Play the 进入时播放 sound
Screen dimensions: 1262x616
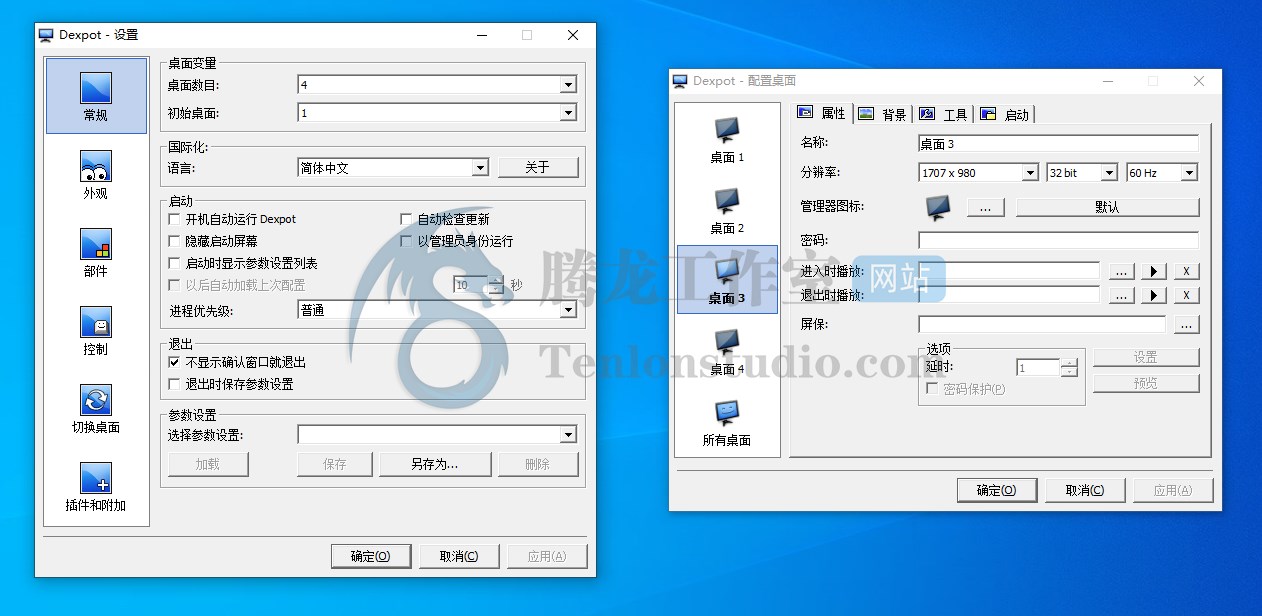click(1154, 271)
